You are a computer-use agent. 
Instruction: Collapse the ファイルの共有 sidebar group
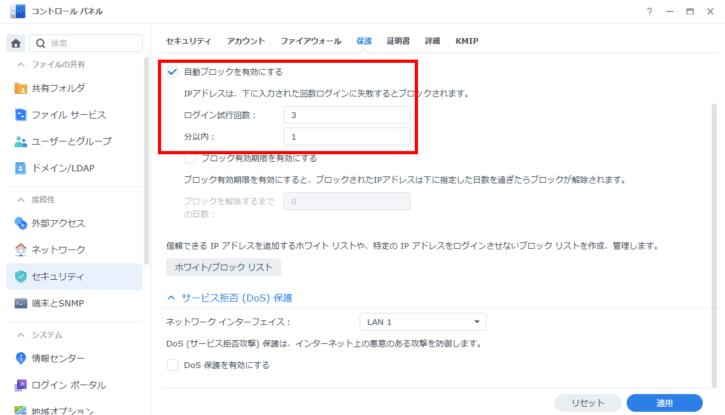pos(21,65)
